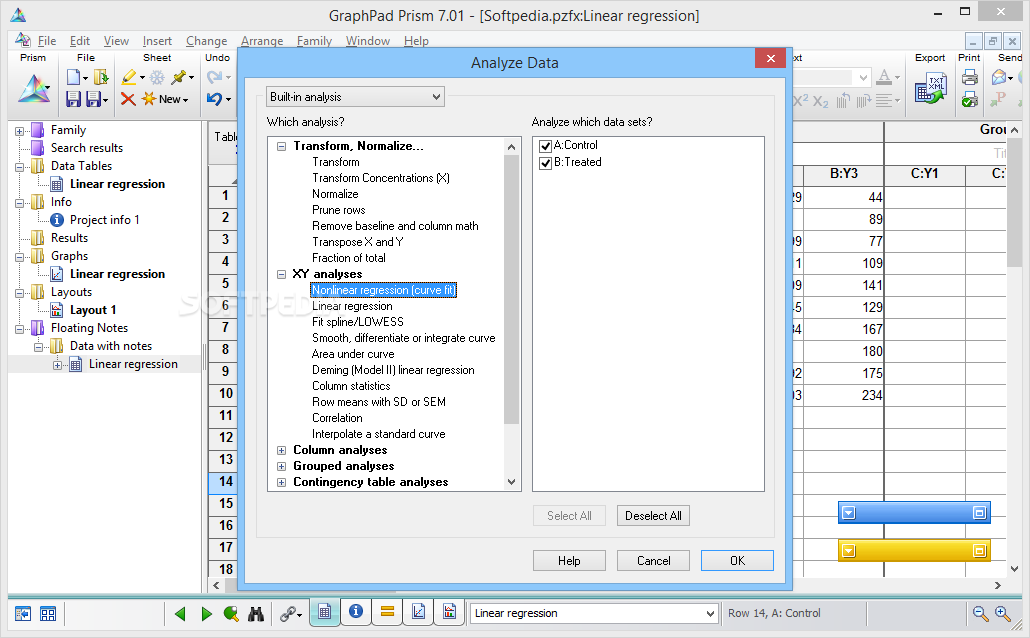1030x638 pixels.
Task: Click the chain link icon in status bar
Action: [288, 614]
